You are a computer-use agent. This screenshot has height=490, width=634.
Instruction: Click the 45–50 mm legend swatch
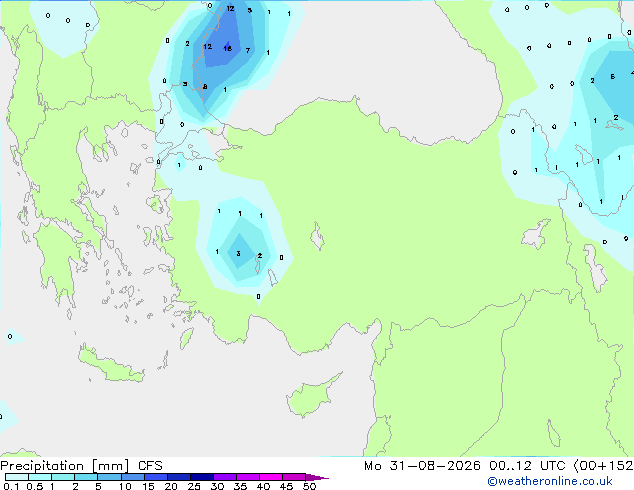coord(294,477)
